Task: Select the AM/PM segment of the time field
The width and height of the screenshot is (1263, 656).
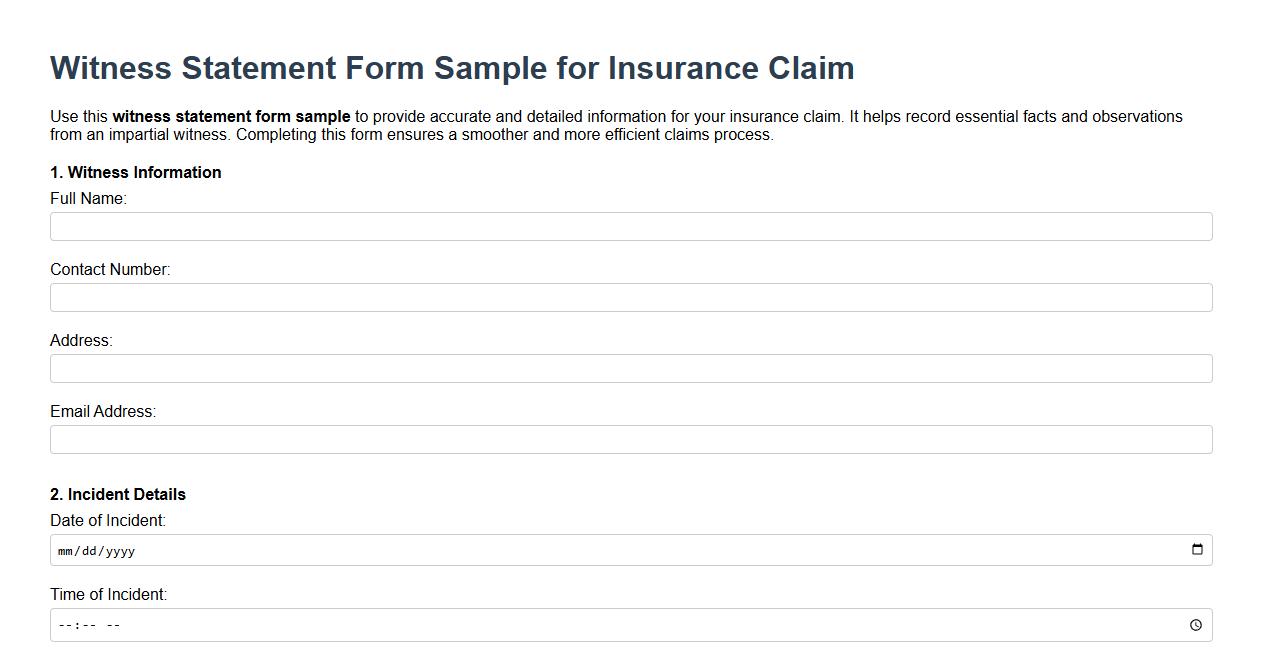Action: tap(110, 624)
